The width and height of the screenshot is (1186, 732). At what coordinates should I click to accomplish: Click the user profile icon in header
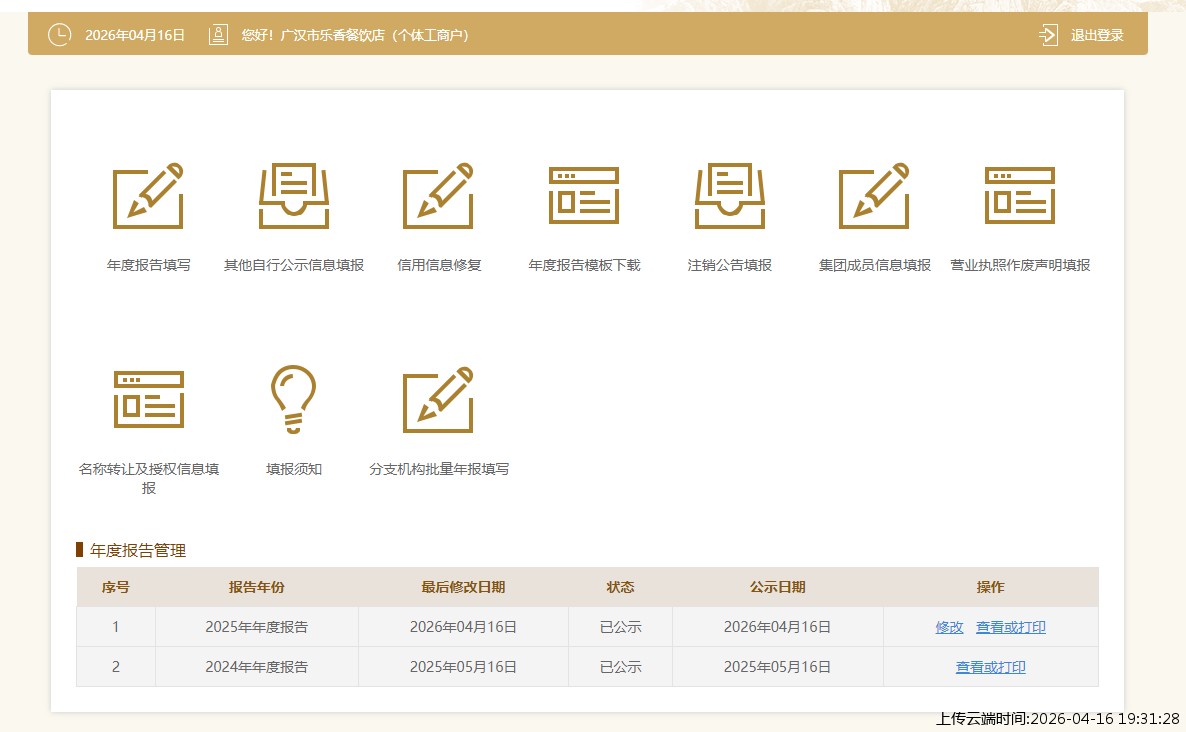(x=218, y=35)
